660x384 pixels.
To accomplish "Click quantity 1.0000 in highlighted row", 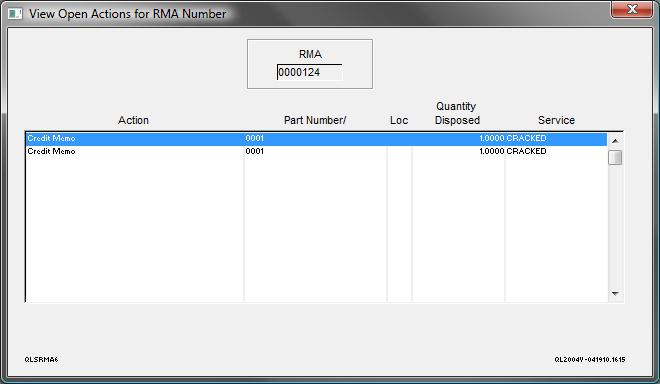I will pyautogui.click(x=492, y=139).
